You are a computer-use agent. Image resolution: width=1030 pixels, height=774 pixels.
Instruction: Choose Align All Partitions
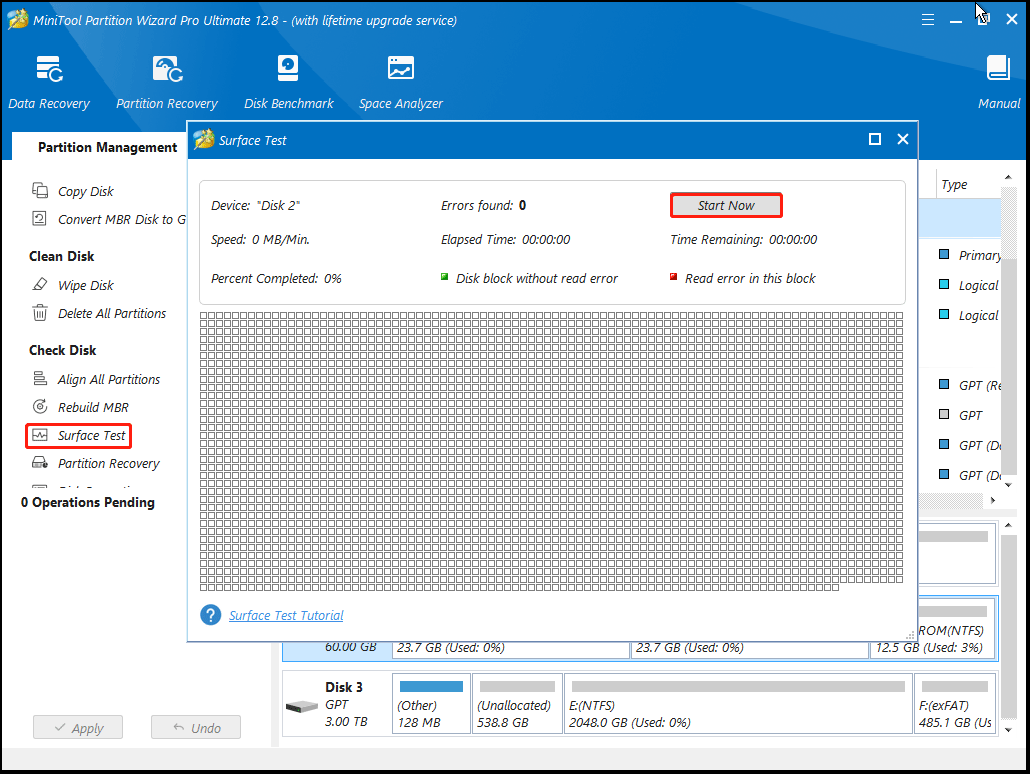point(108,379)
